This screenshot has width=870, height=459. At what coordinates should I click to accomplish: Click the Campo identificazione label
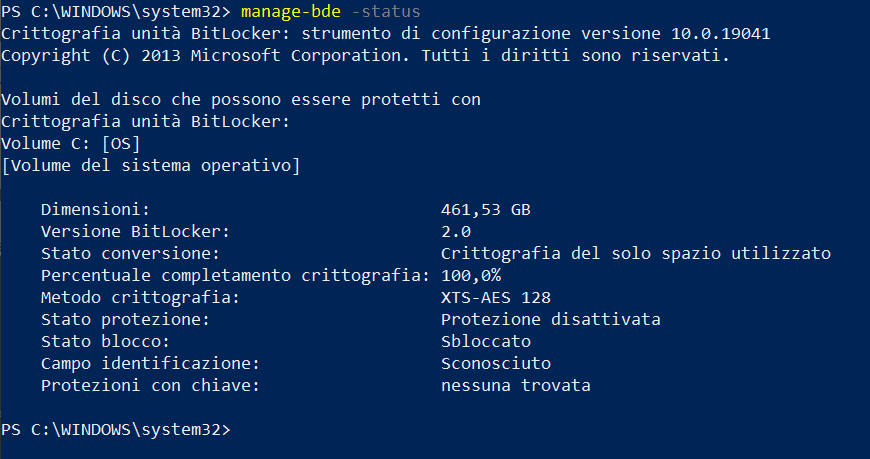tap(150, 363)
